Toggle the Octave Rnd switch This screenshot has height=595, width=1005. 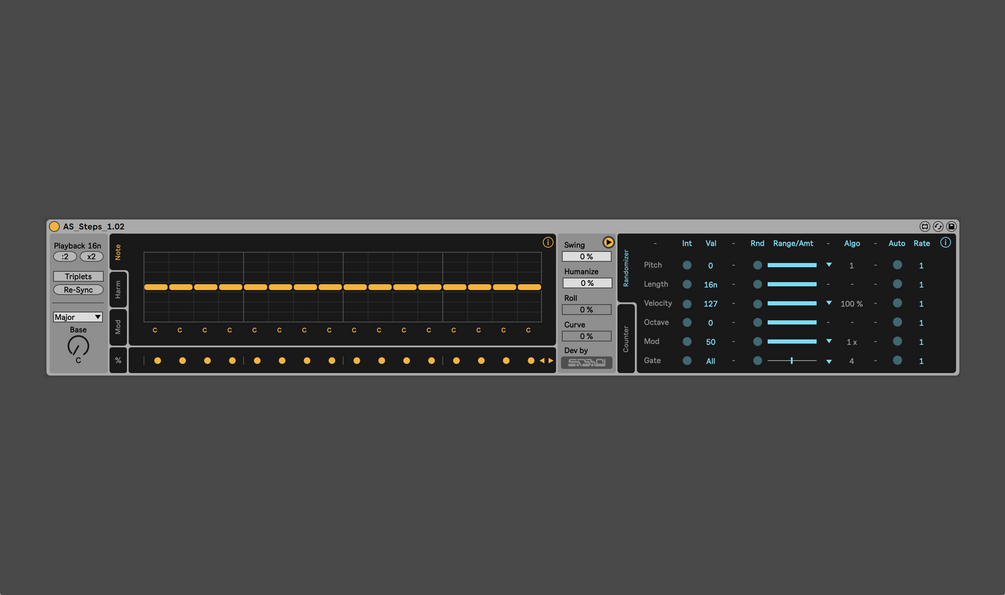pos(758,323)
